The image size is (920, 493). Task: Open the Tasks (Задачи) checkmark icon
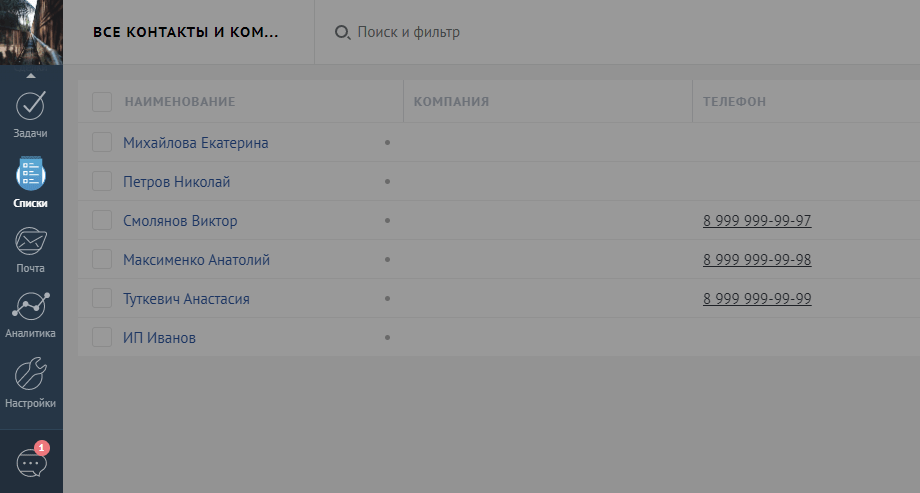[31, 105]
